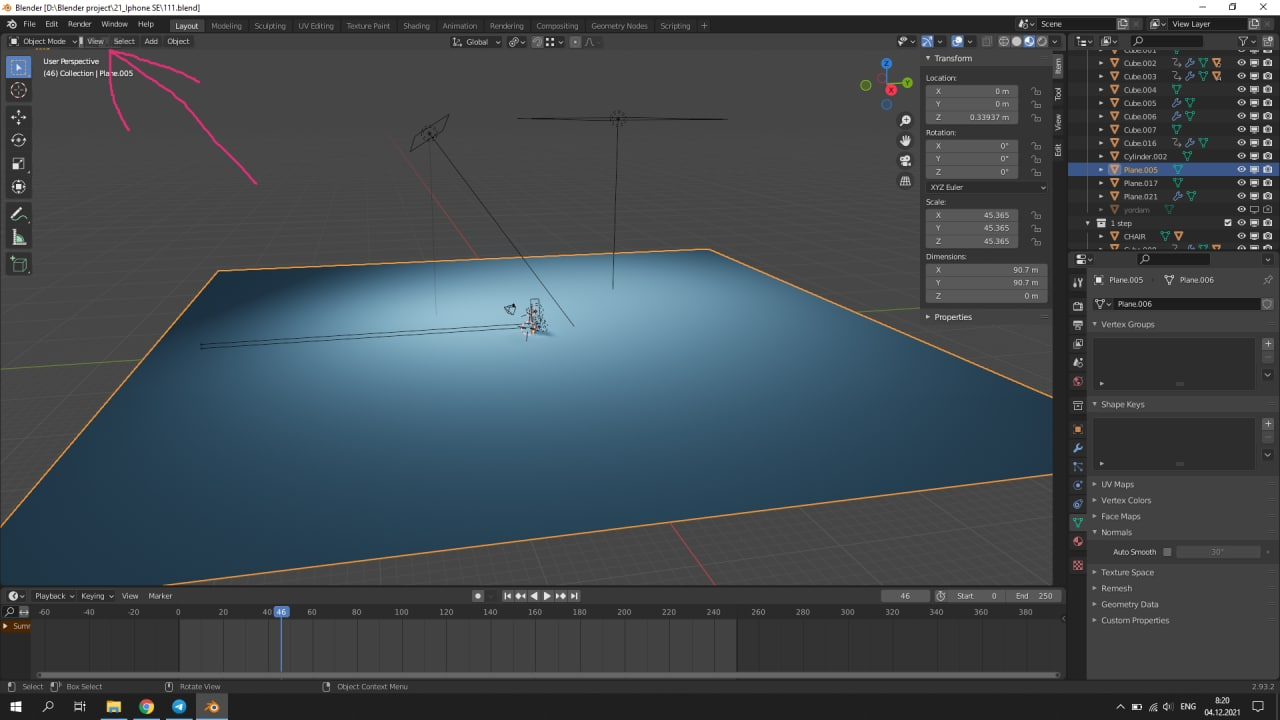The width and height of the screenshot is (1280, 720).
Task: Toggle snapping magnet
Action: pyautogui.click(x=537, y=41)
